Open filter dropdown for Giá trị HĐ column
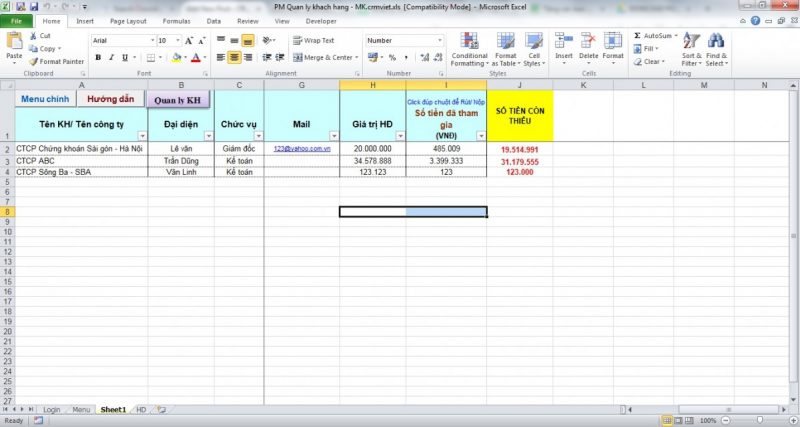This screenshot has width=800, height=427. (401, 136)
